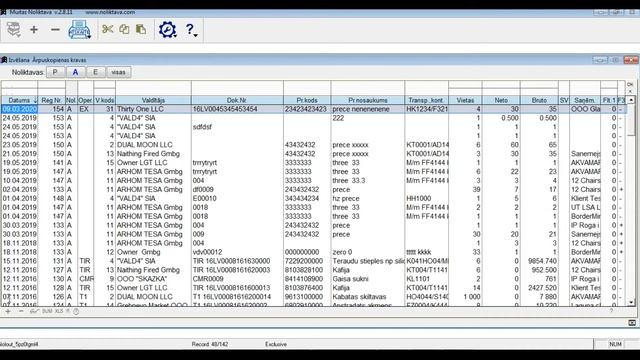Click small minus icon below the table
Viewport: 640px width, 360px height.
(x=21, y=311)
